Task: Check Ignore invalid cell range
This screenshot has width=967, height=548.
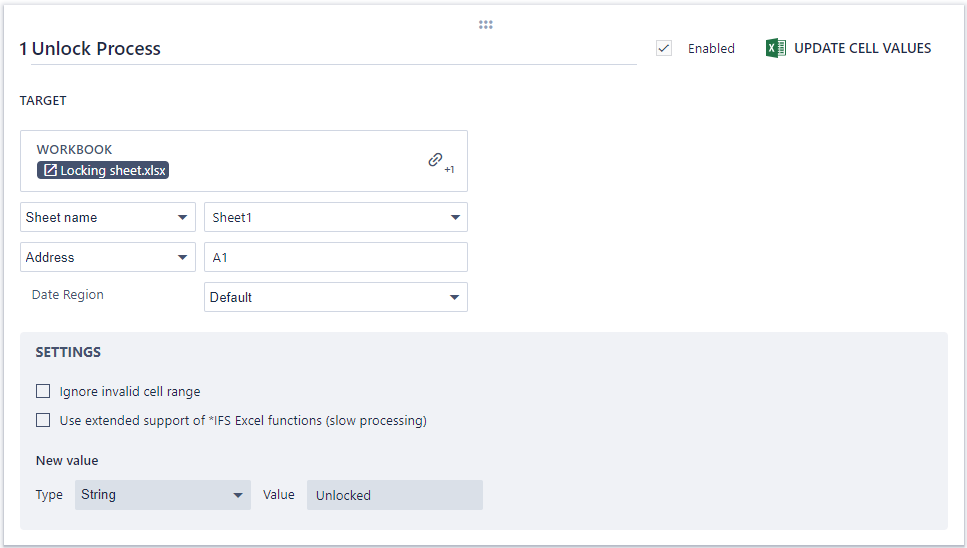Action: point(43,391)
